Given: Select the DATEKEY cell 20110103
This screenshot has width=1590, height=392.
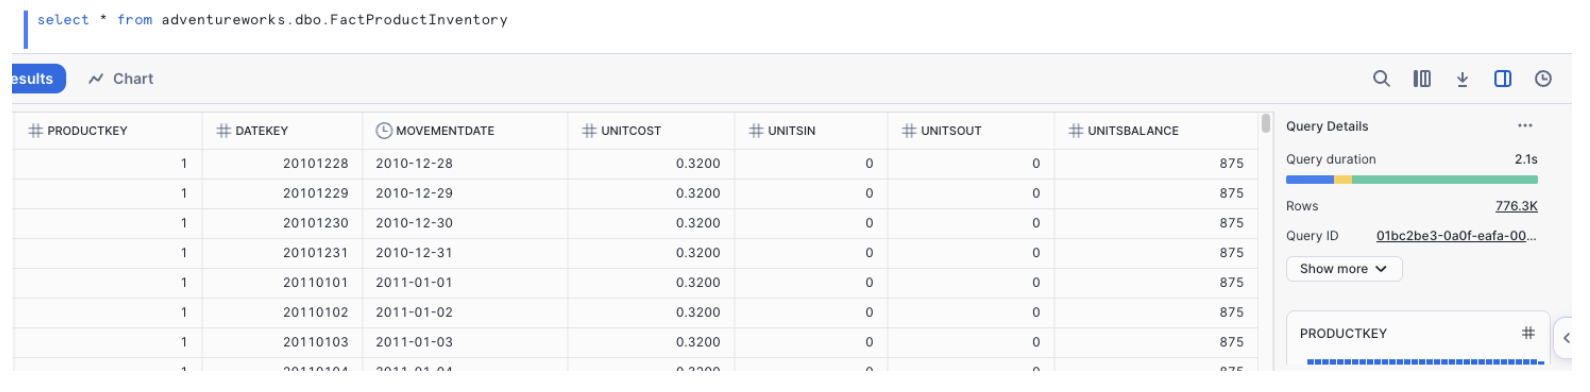Looking at the screenshot, I should pos(283,342).
